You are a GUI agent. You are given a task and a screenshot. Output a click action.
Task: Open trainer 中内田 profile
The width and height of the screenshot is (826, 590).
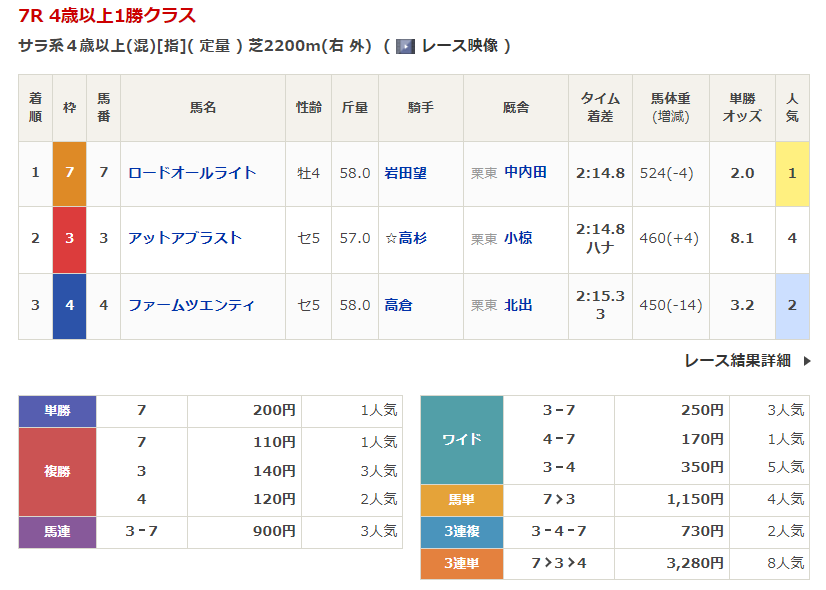click(x=525, y=173)
